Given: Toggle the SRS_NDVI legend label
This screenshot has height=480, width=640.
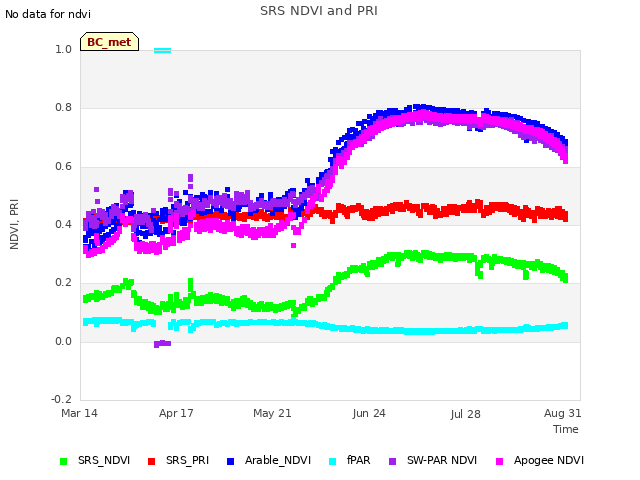Looking at the screenshot, I should coord(104,460).
